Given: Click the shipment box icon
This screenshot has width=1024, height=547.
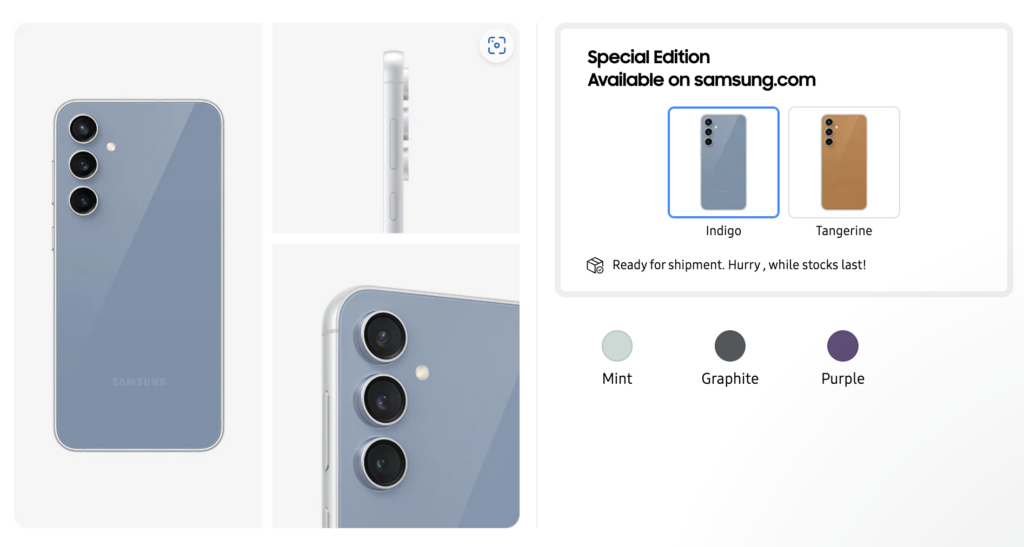Looking at the screenshot, I should coord(595,265).
